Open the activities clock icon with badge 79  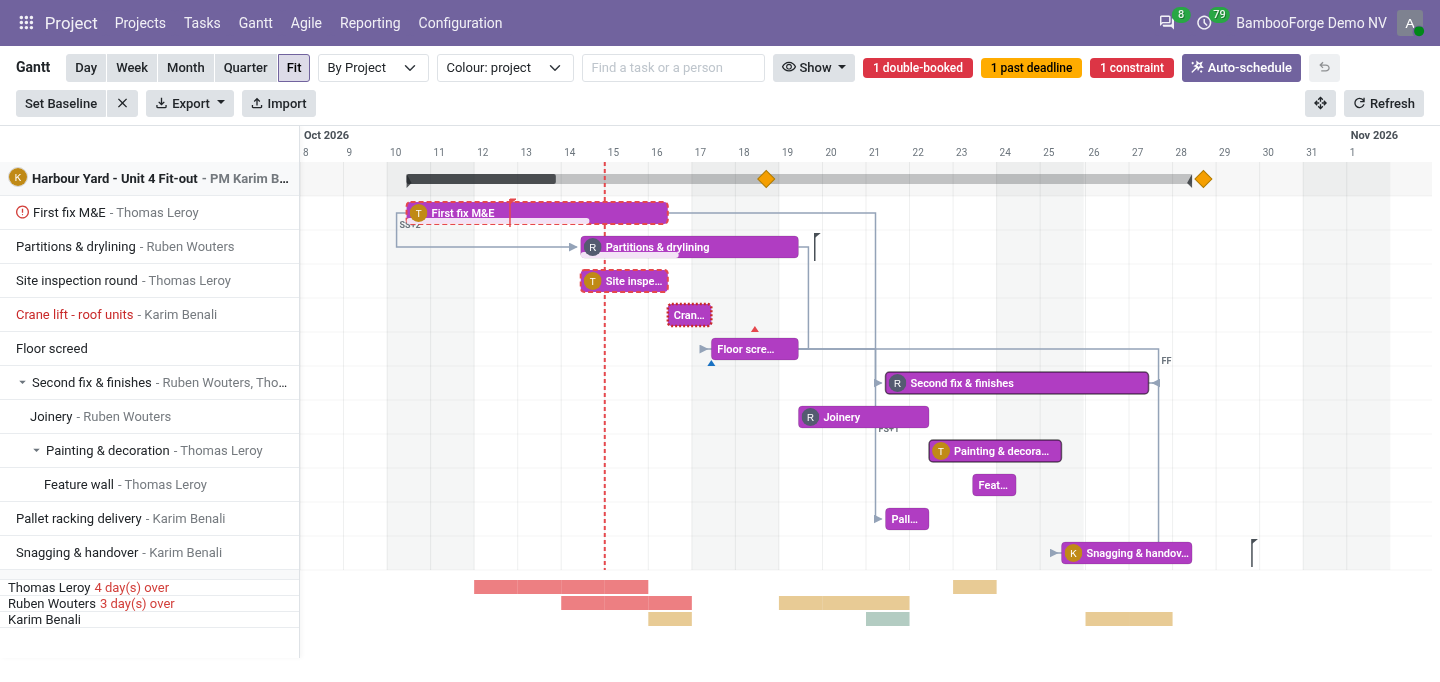[1204, 23]
